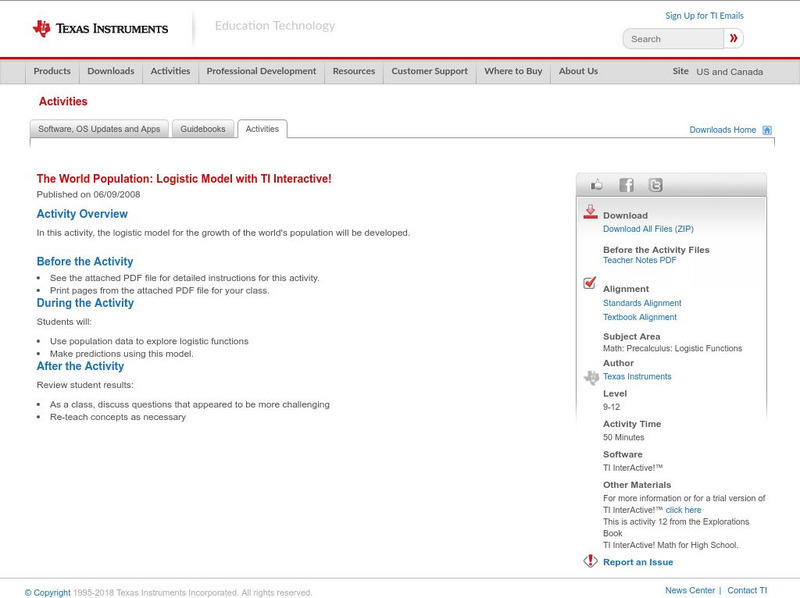Open the Downloads menu

tap(111, 71)
